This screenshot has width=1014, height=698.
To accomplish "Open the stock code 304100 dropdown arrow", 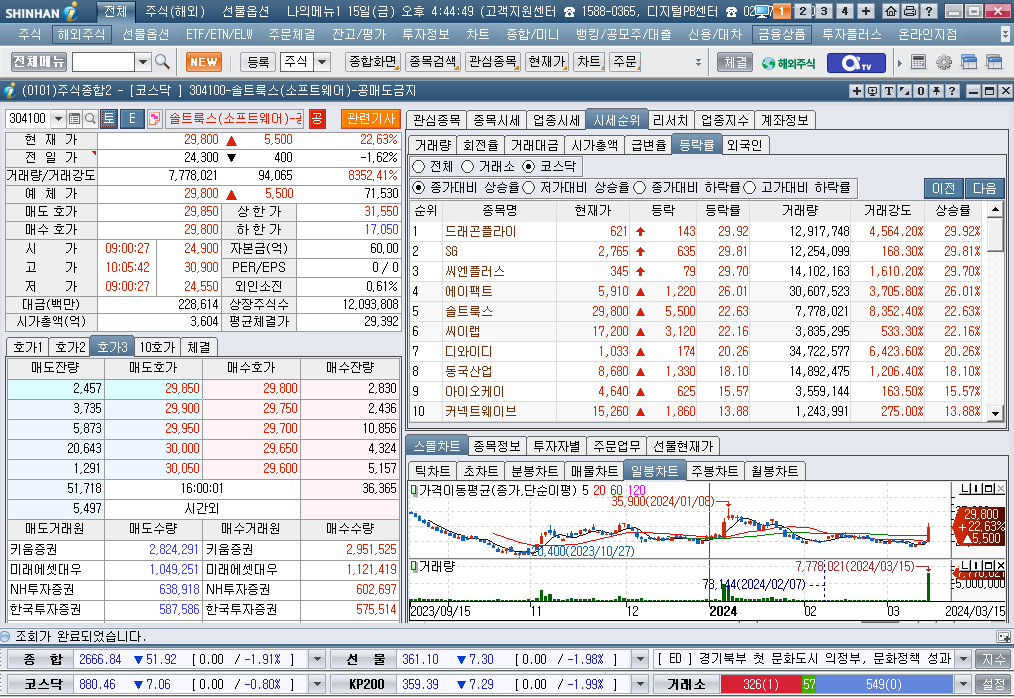I will [x=58, y=118].
